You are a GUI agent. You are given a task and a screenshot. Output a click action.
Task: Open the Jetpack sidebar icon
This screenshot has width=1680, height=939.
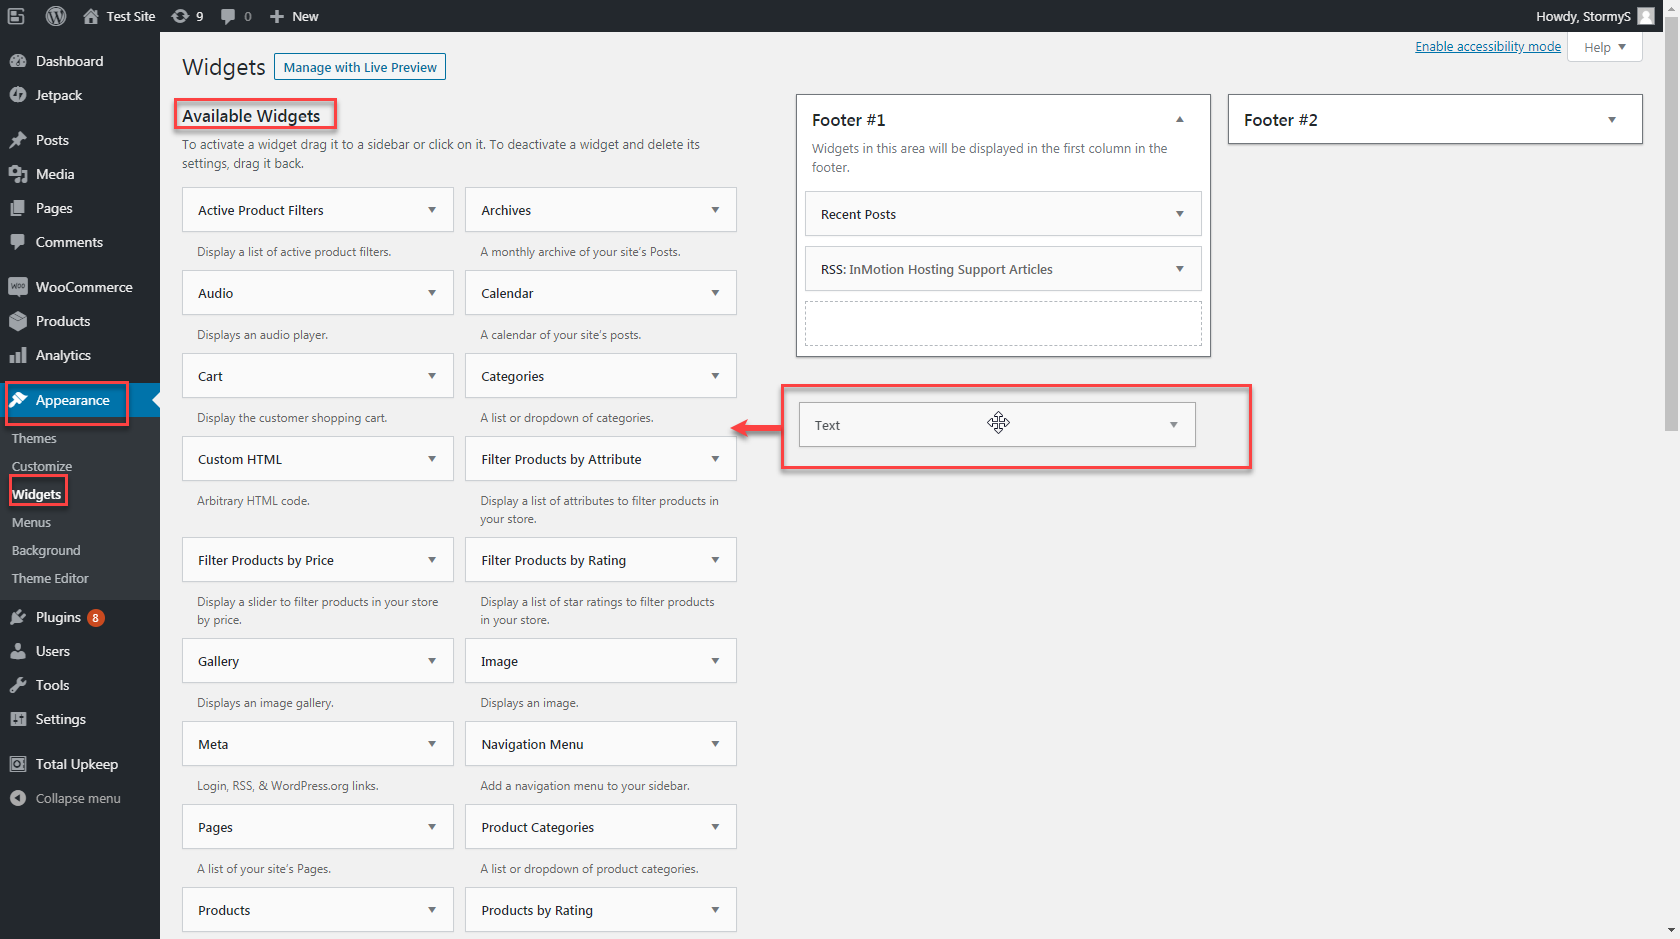[x=18, y=95]
